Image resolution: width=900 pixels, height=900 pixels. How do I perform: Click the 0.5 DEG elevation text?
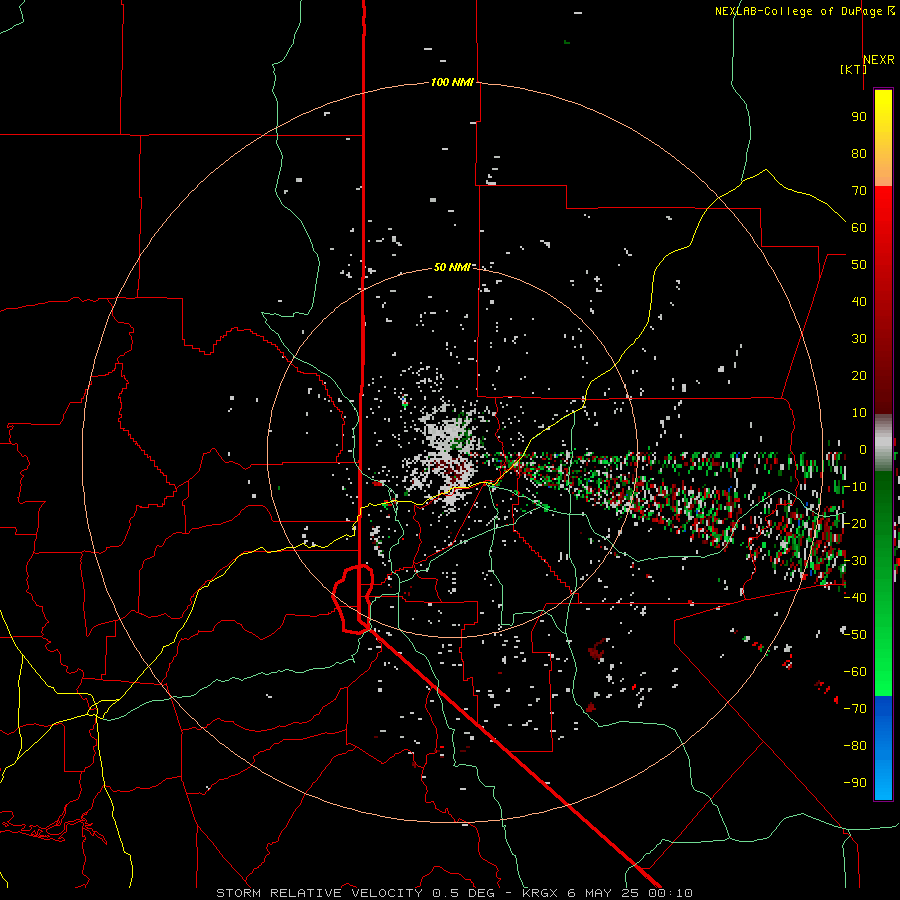(x=464, y=893)
